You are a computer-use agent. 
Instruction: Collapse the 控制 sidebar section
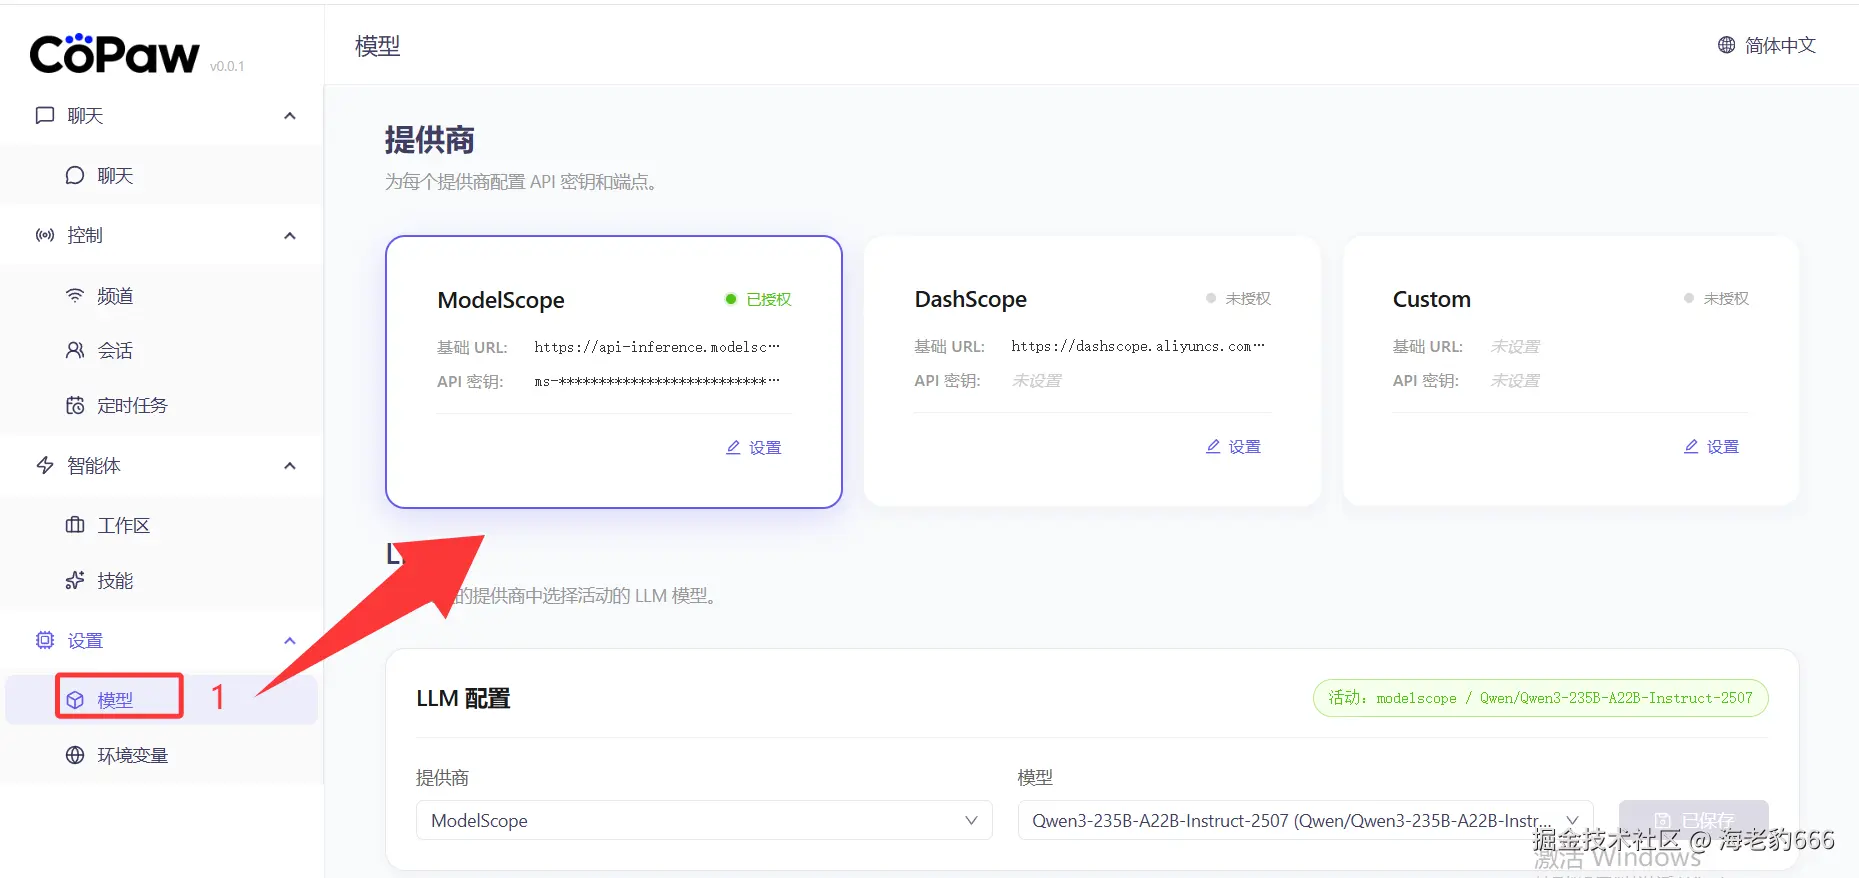[290, 236]
